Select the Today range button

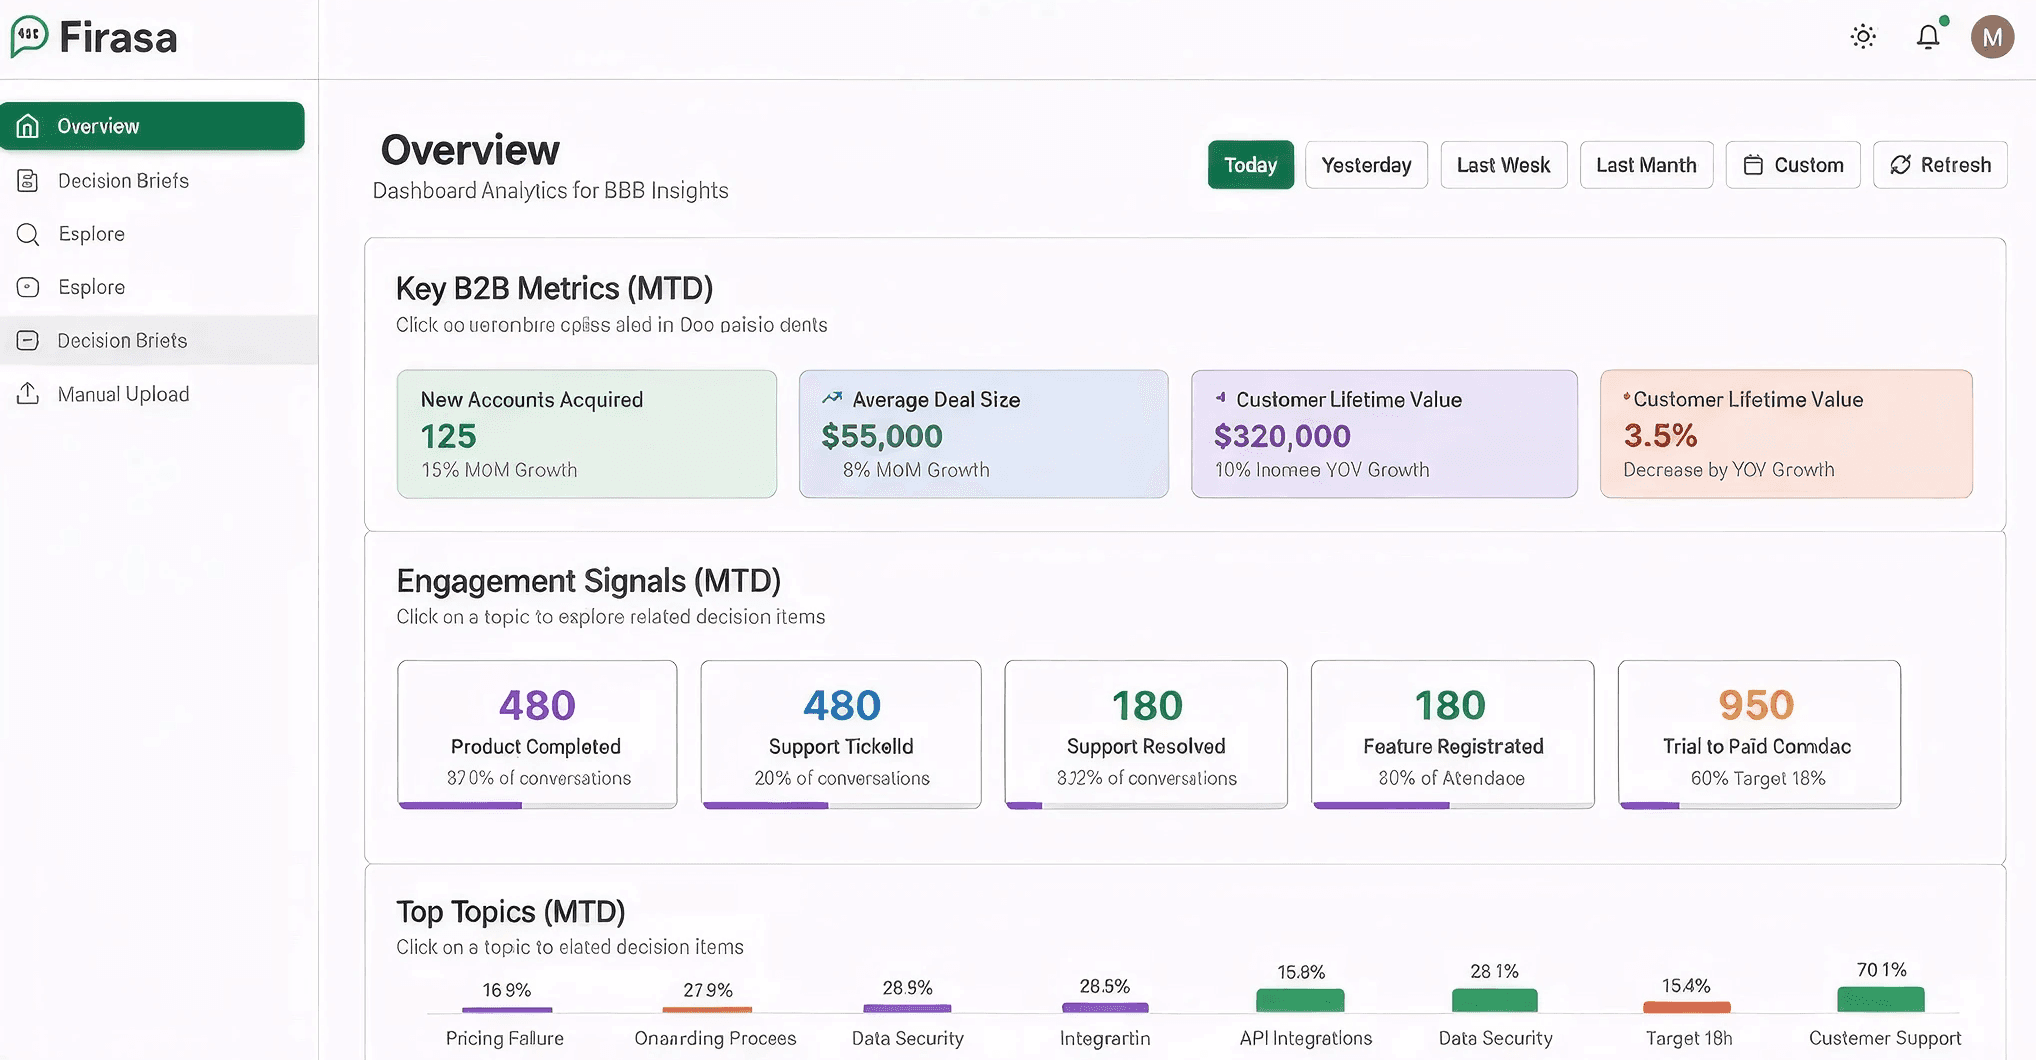click(x=1250, y=165)
